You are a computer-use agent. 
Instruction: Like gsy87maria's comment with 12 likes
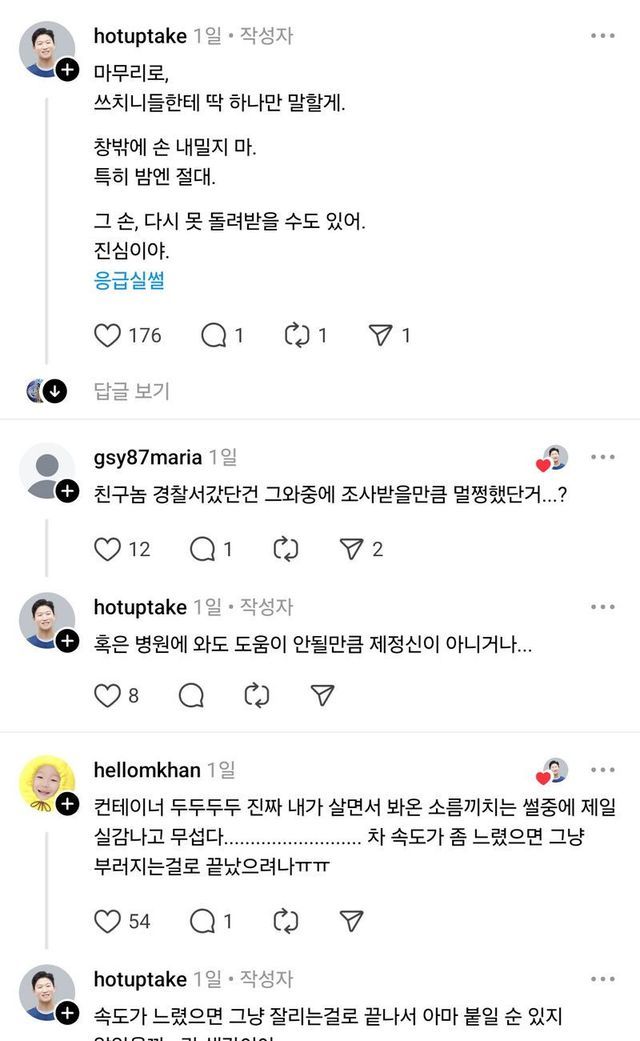(x=108, y=549)
